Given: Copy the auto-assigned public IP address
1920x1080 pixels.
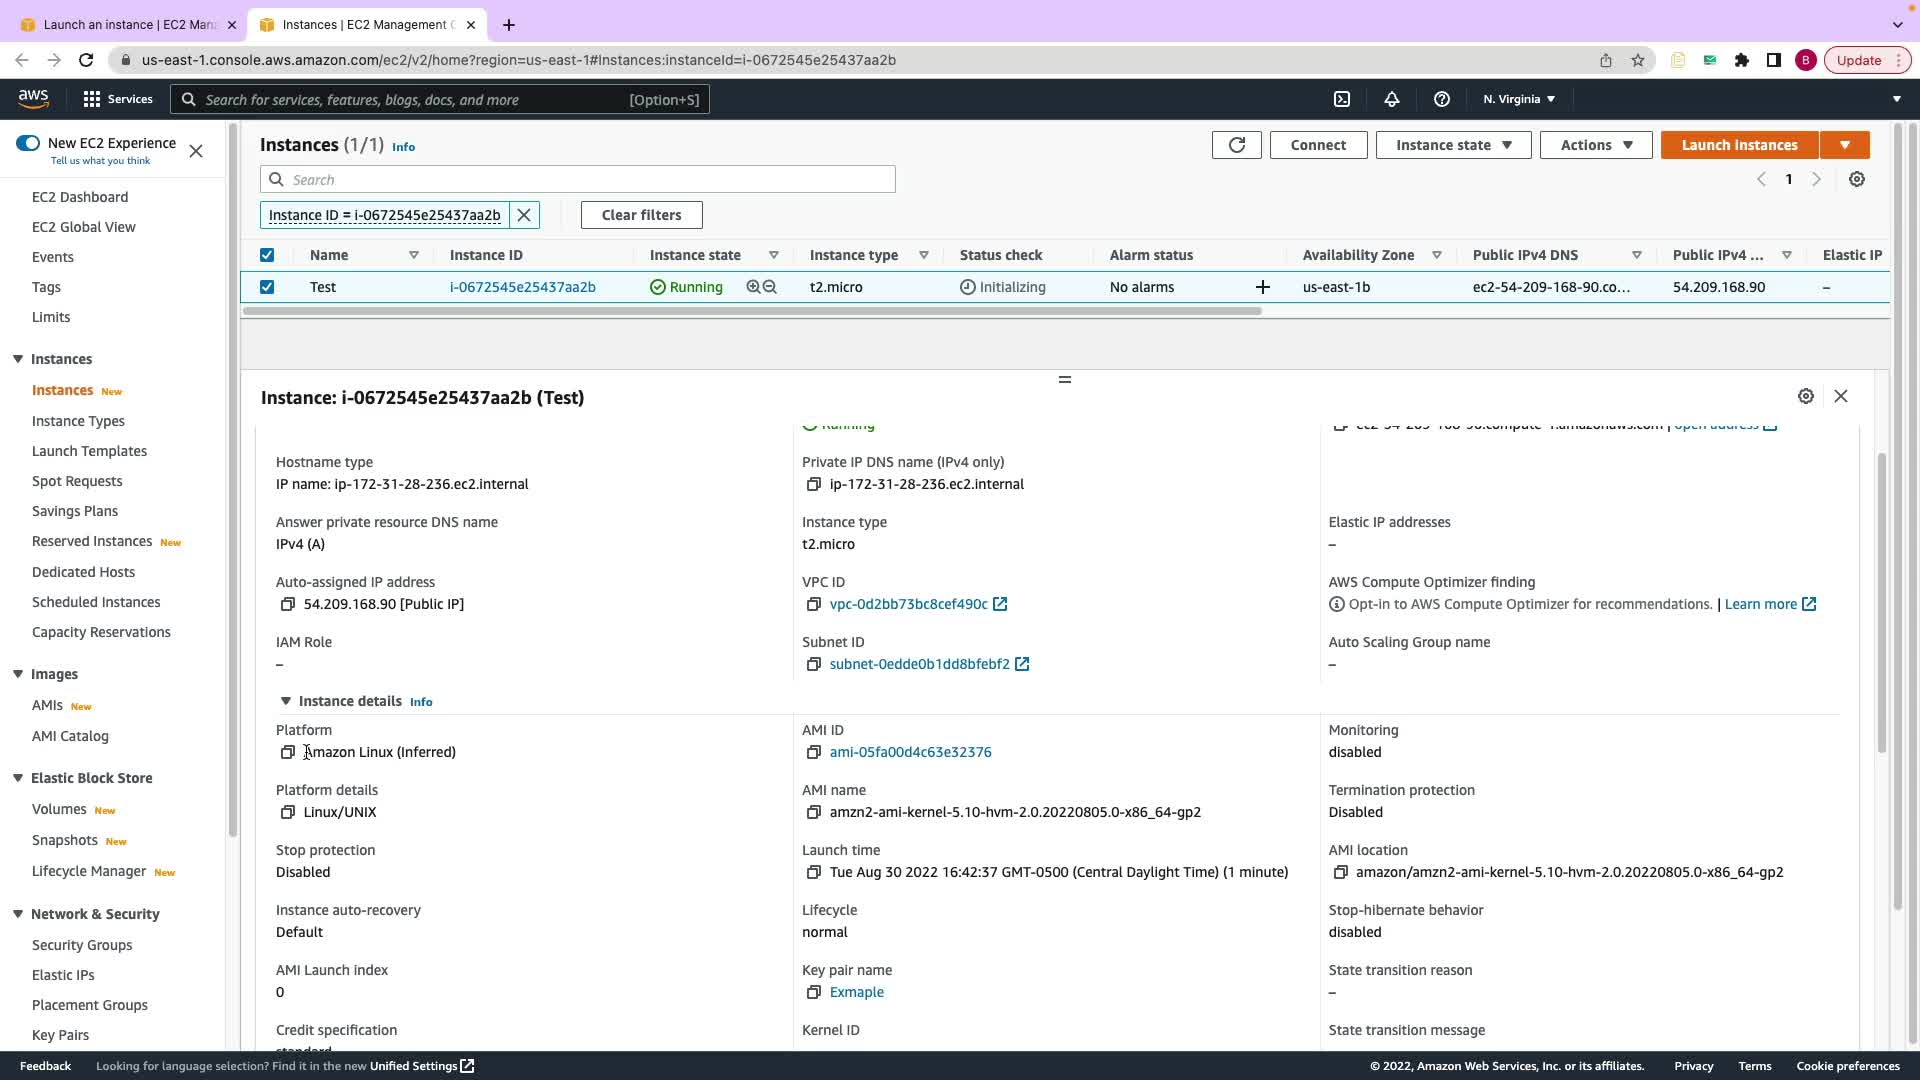Looking at the screenshot, I should point(288,604).
